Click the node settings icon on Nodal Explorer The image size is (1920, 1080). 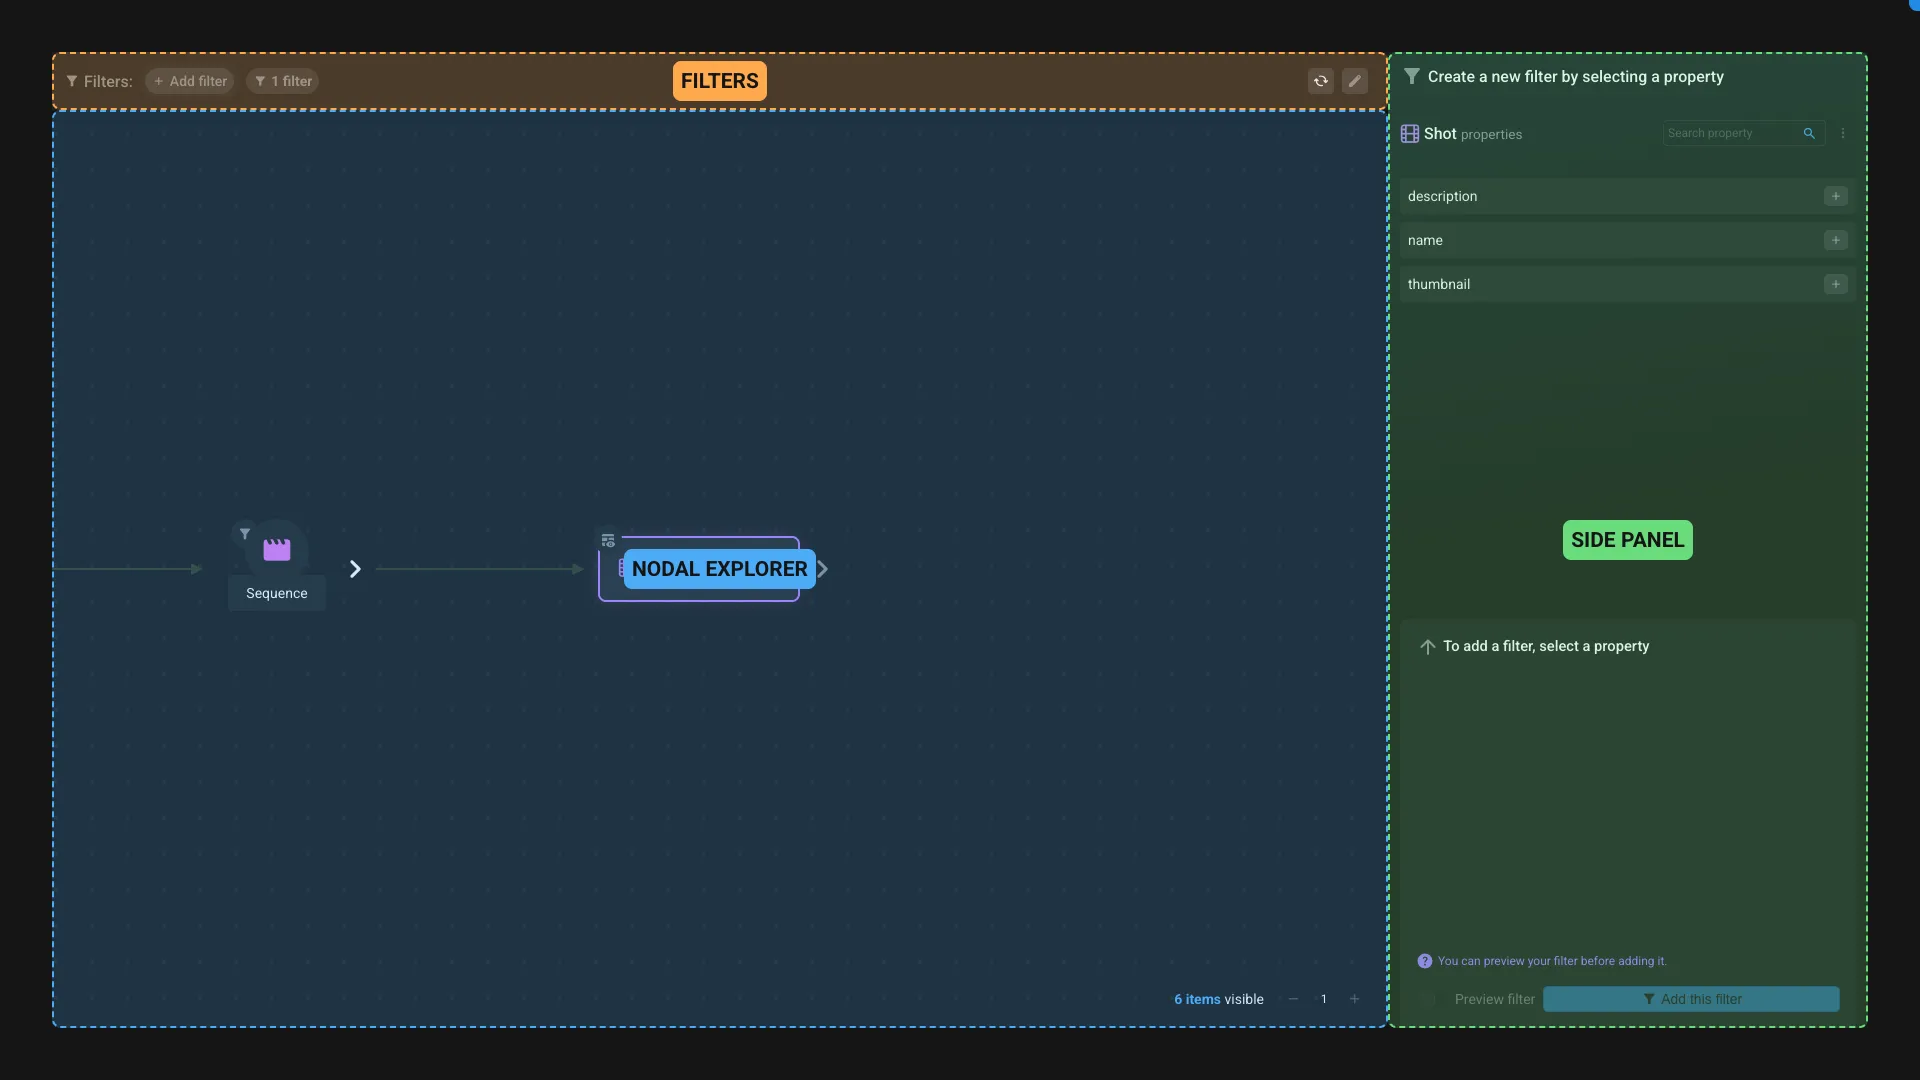click(x=608, y=540)
